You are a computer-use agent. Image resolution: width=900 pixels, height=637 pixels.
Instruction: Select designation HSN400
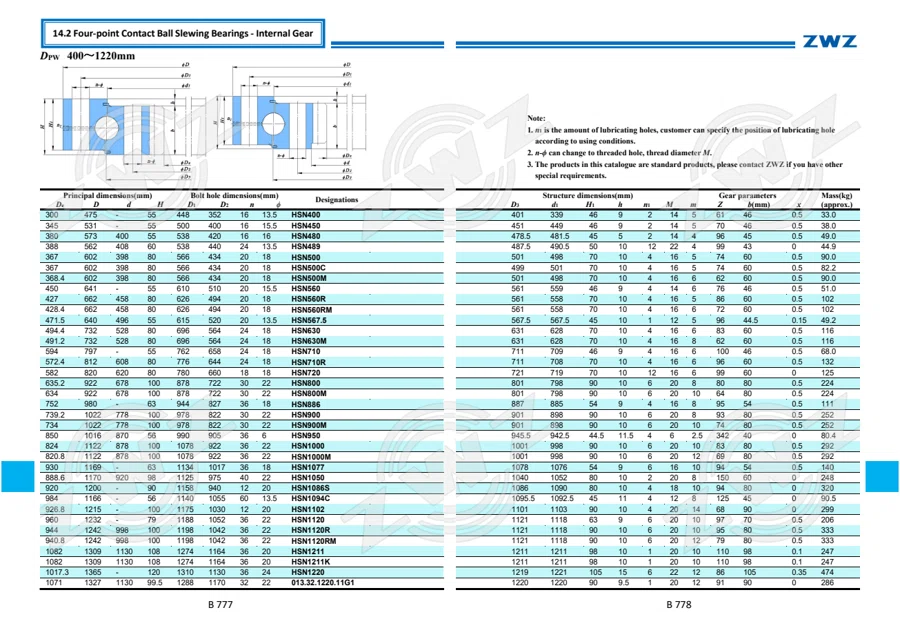pyautogui.click(x=305, y=215)
